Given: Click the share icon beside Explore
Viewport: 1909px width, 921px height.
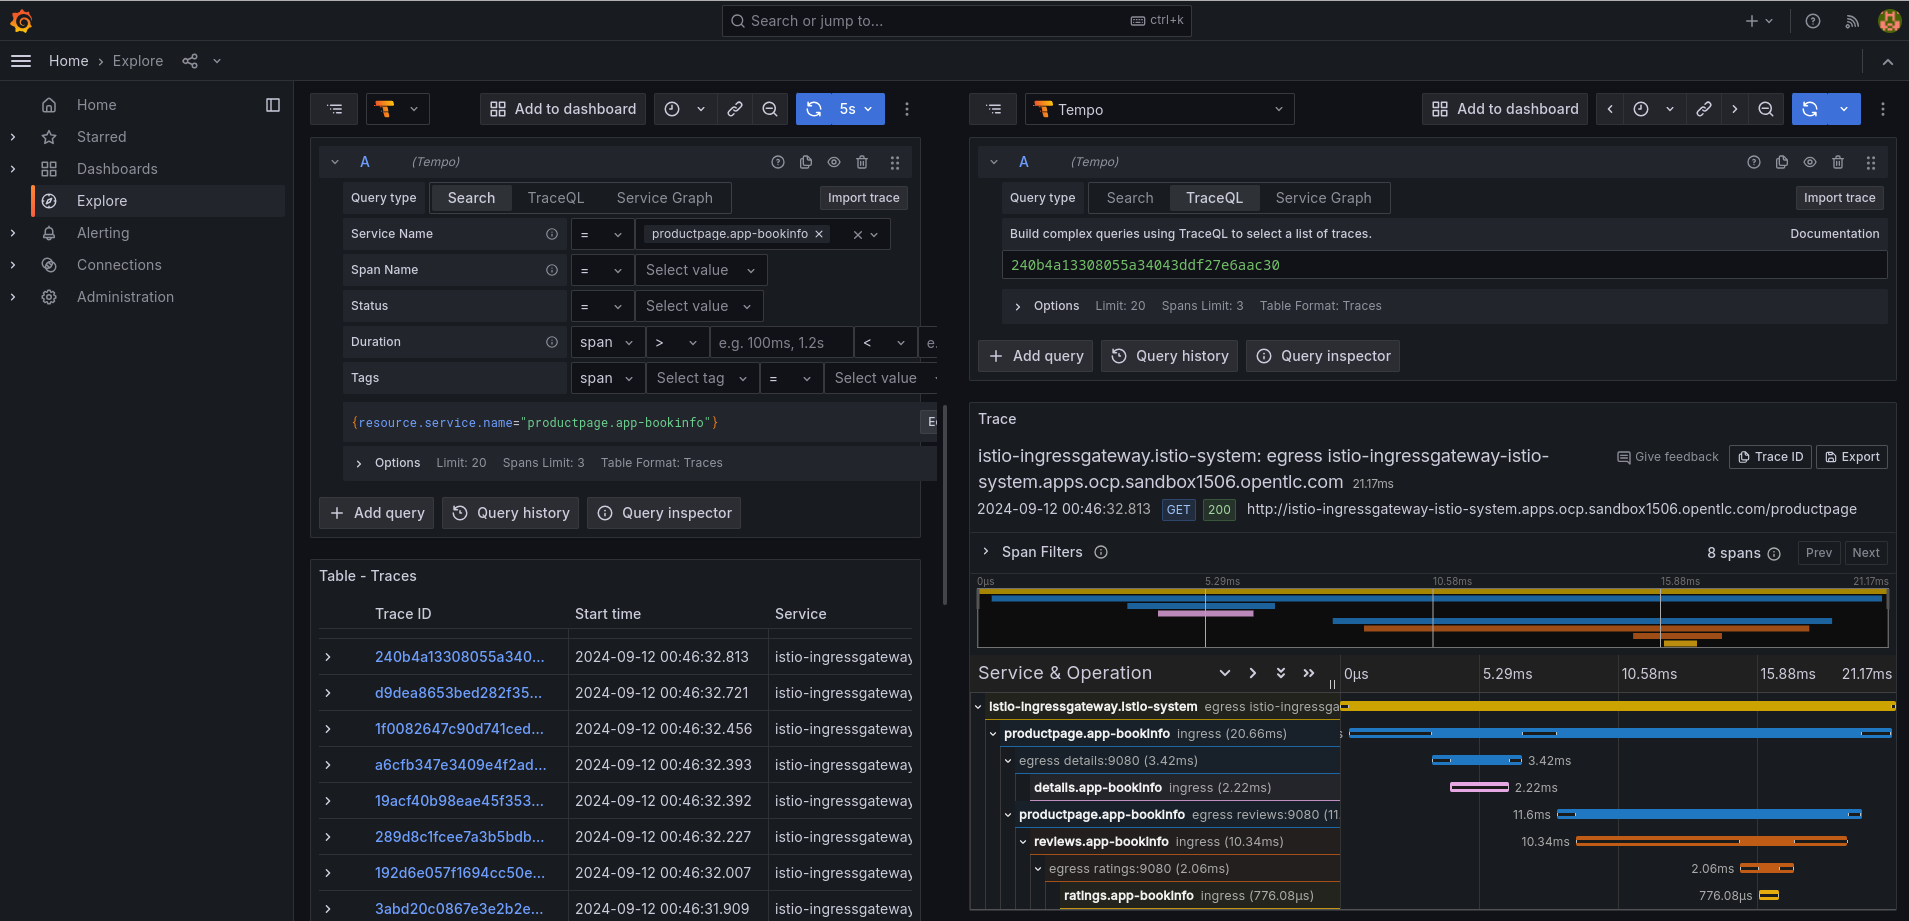Looking at the screenshot, I should (190, 61).
